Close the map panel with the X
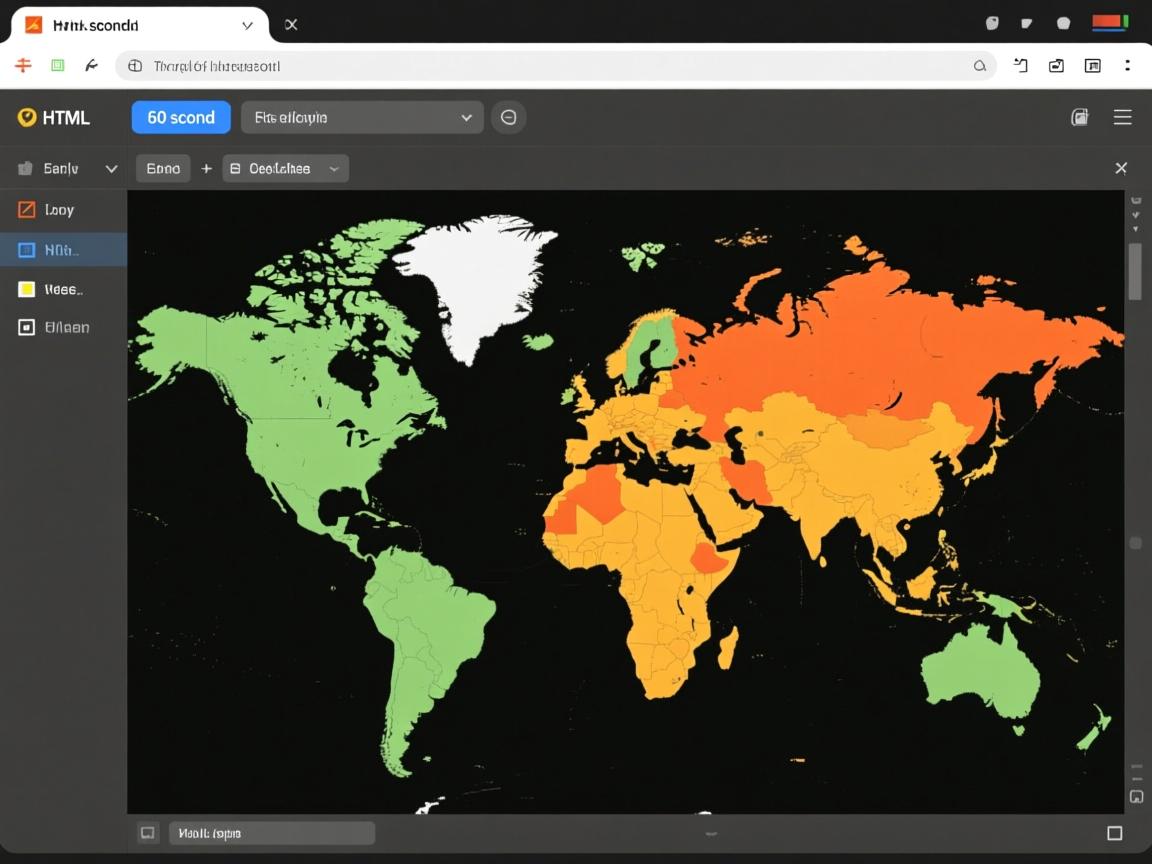Image resolution: width=1152 pixels, height=864 pixels. point(1121,168)
